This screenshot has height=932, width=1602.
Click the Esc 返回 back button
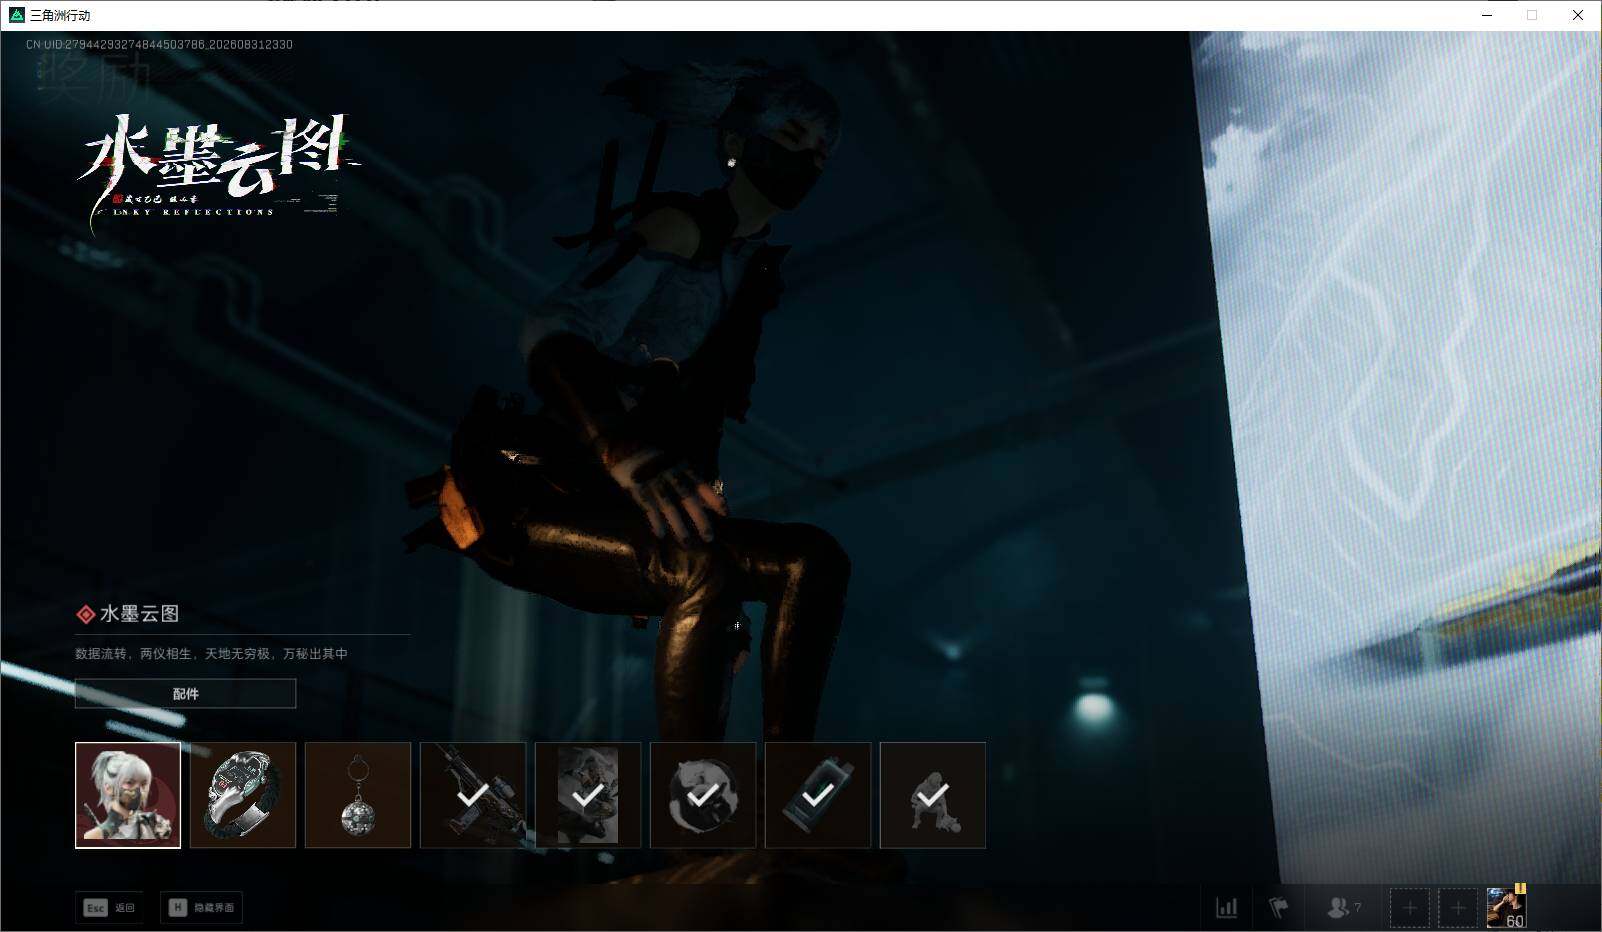click(x=109, y=907)
